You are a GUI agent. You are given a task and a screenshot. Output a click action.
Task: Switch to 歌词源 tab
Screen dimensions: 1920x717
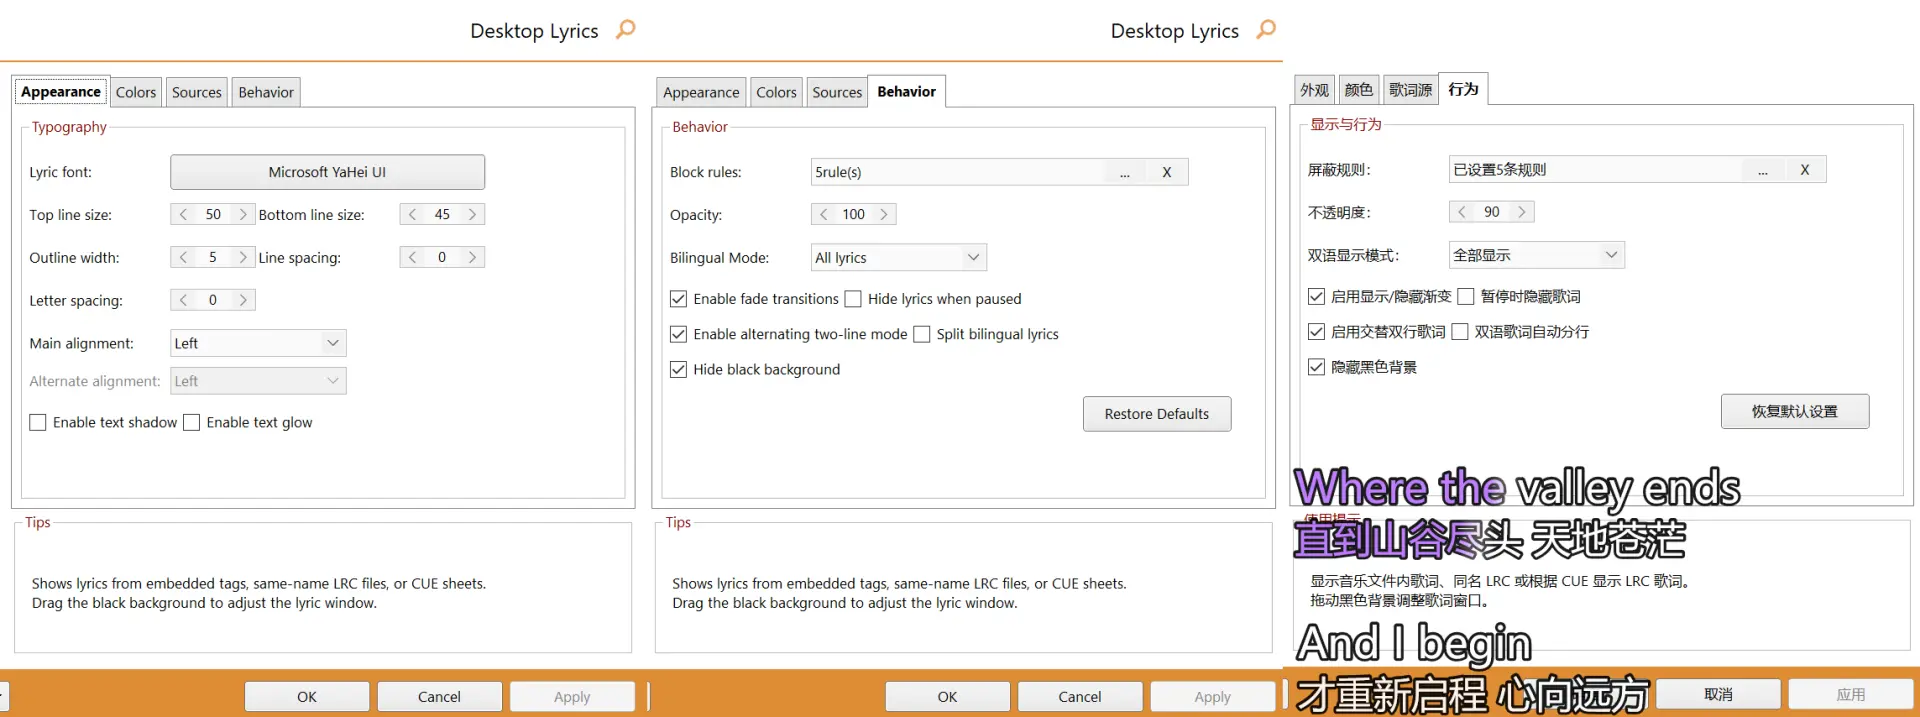tap(1411, 90)
